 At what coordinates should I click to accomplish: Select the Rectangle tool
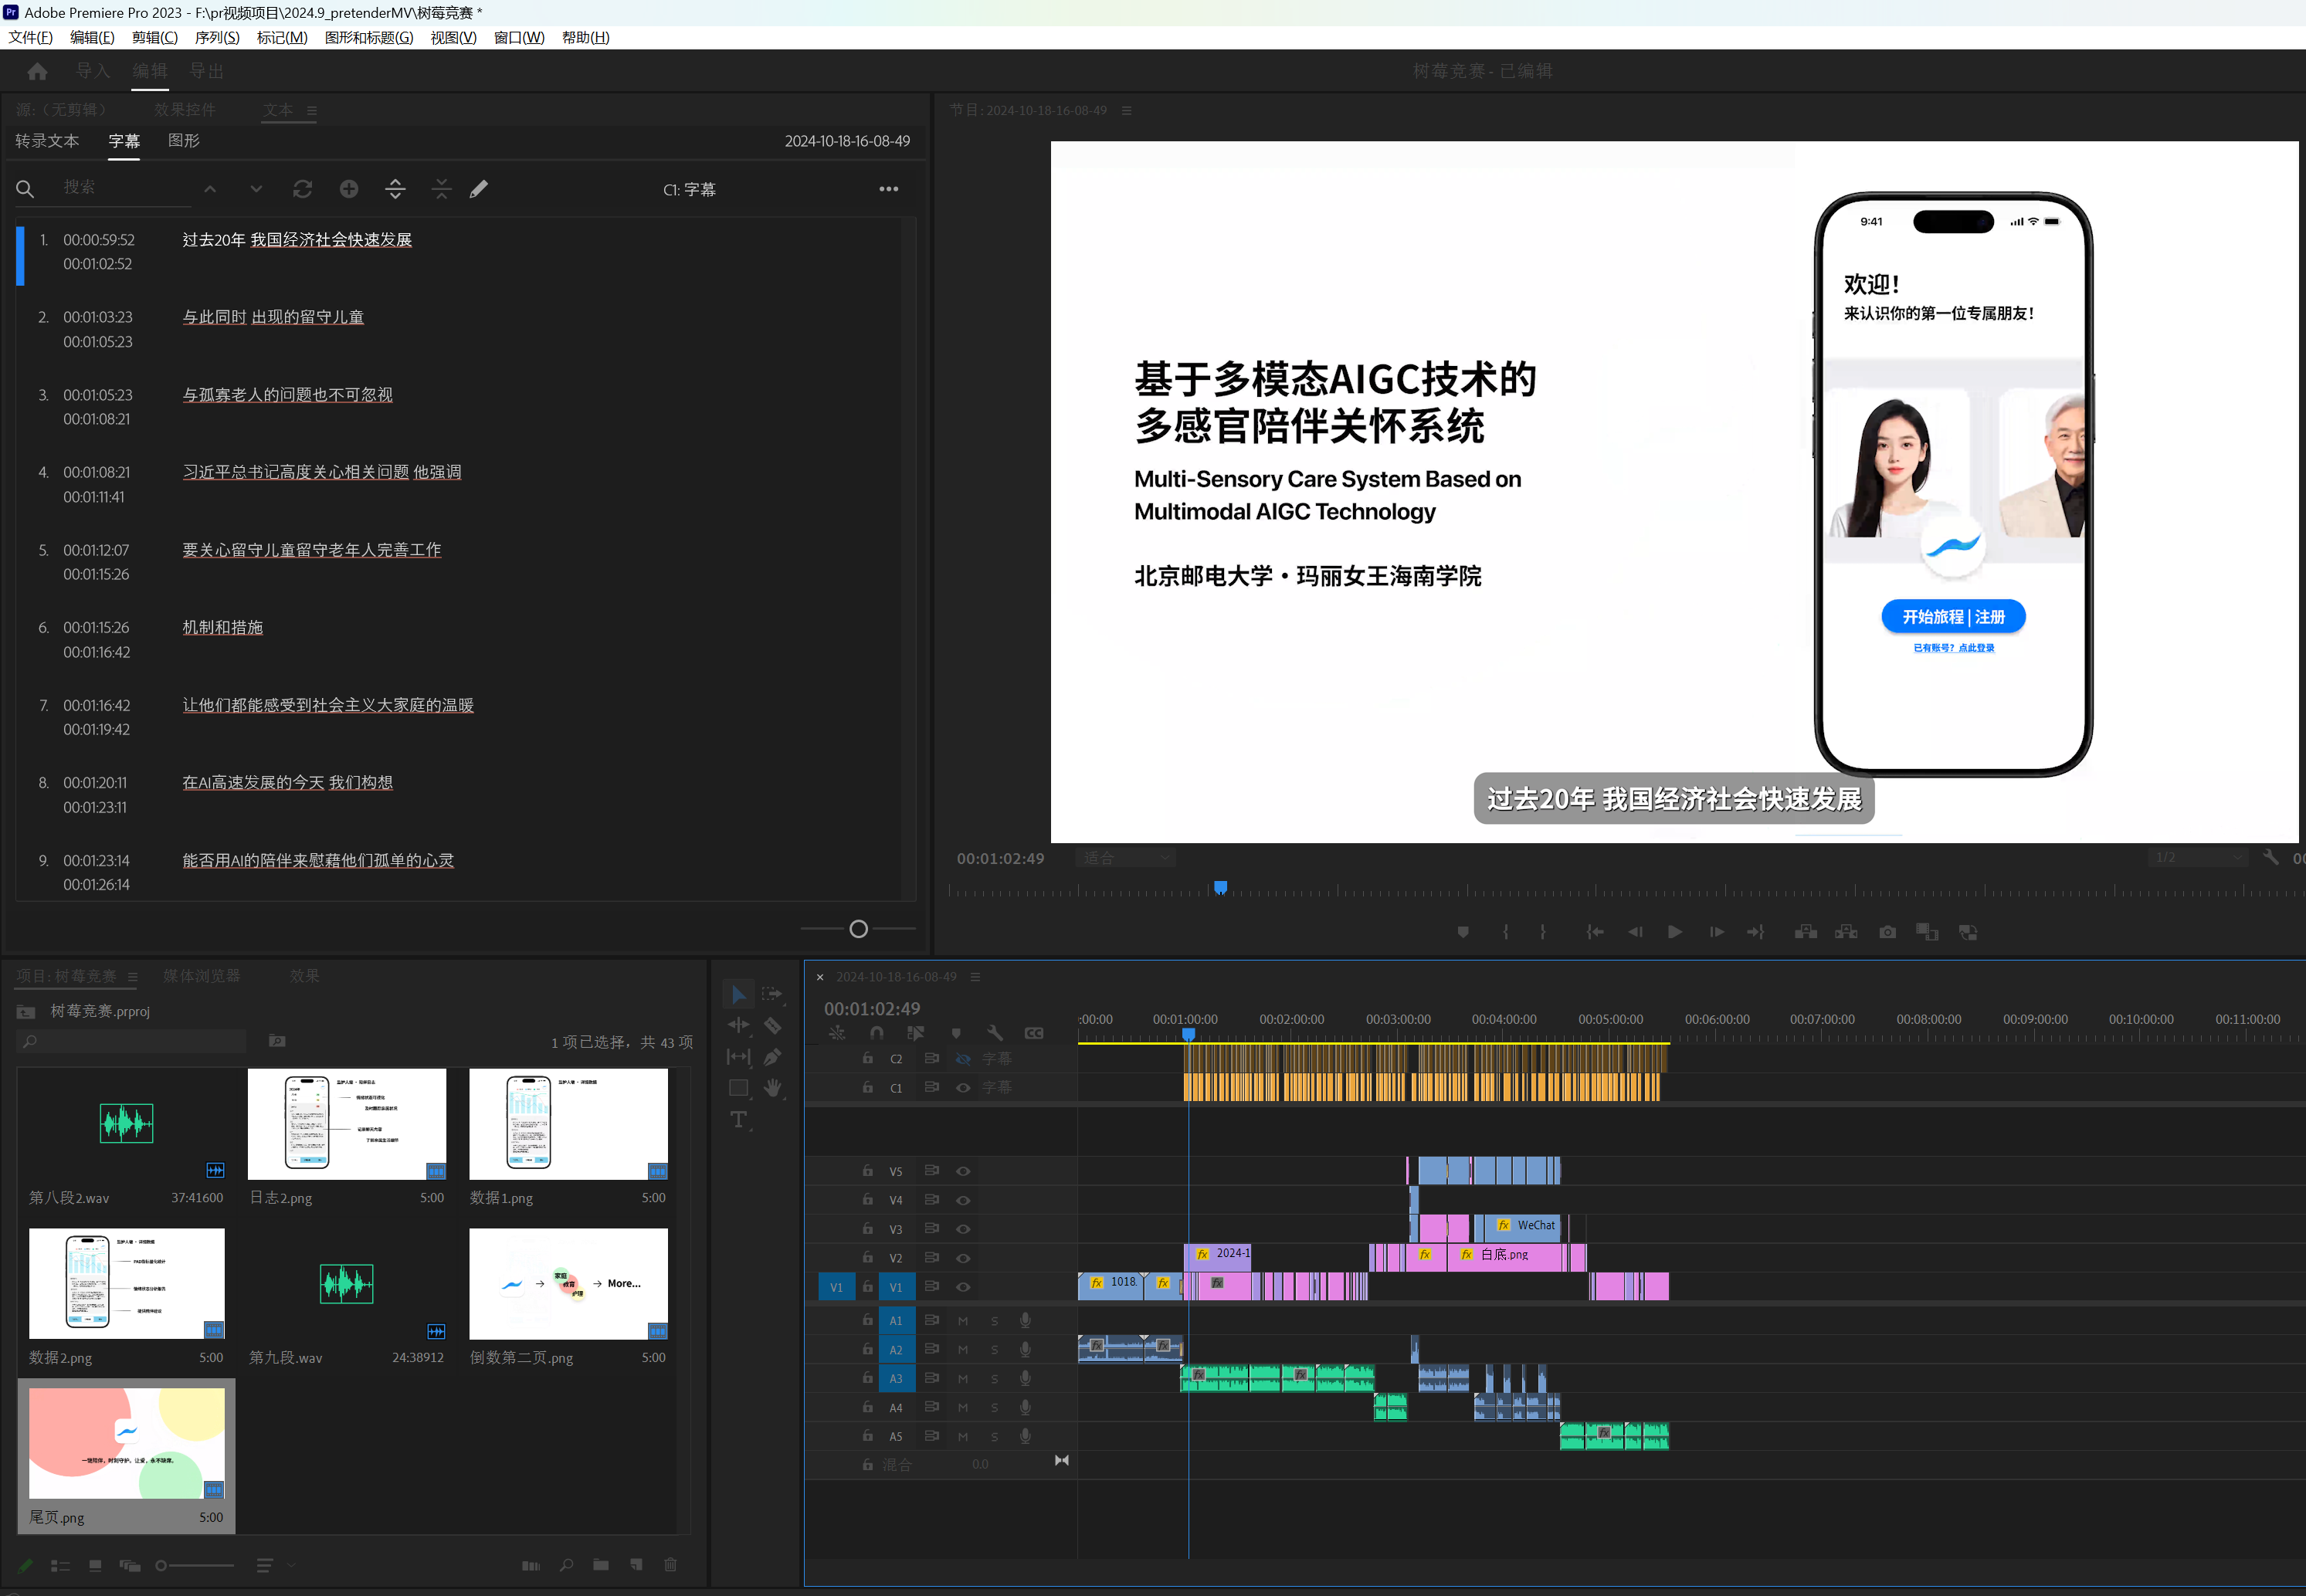click(x=738, y=1088)
